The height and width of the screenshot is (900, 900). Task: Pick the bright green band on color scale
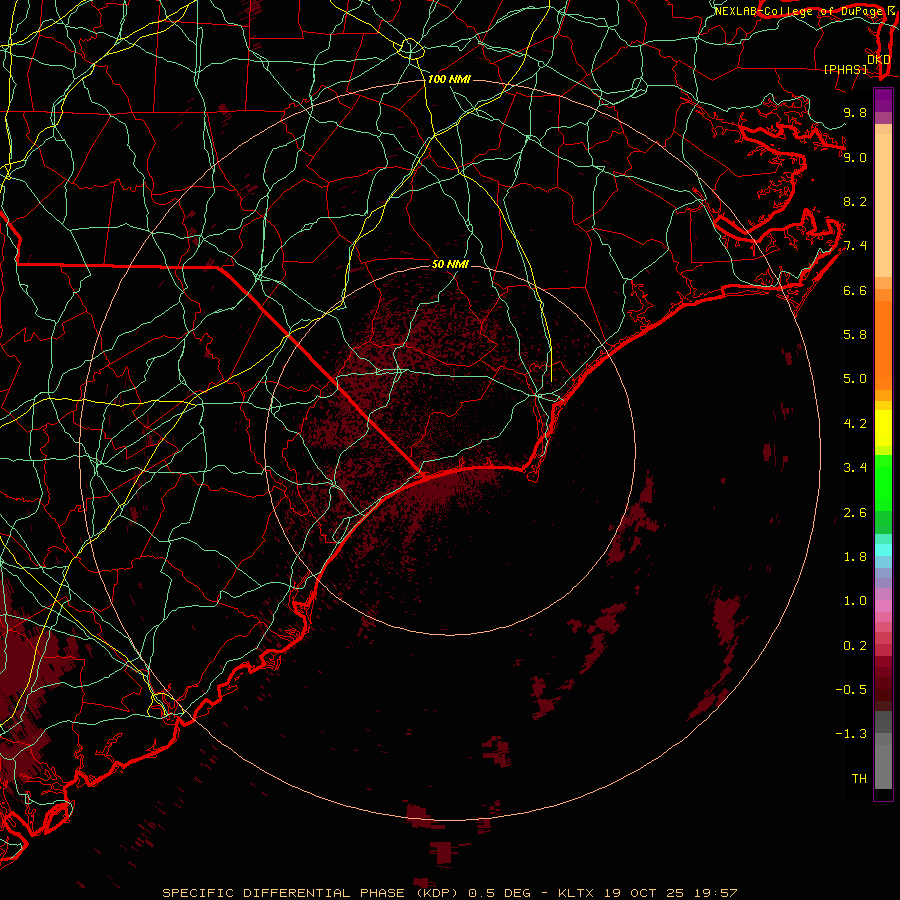[883, 482]
